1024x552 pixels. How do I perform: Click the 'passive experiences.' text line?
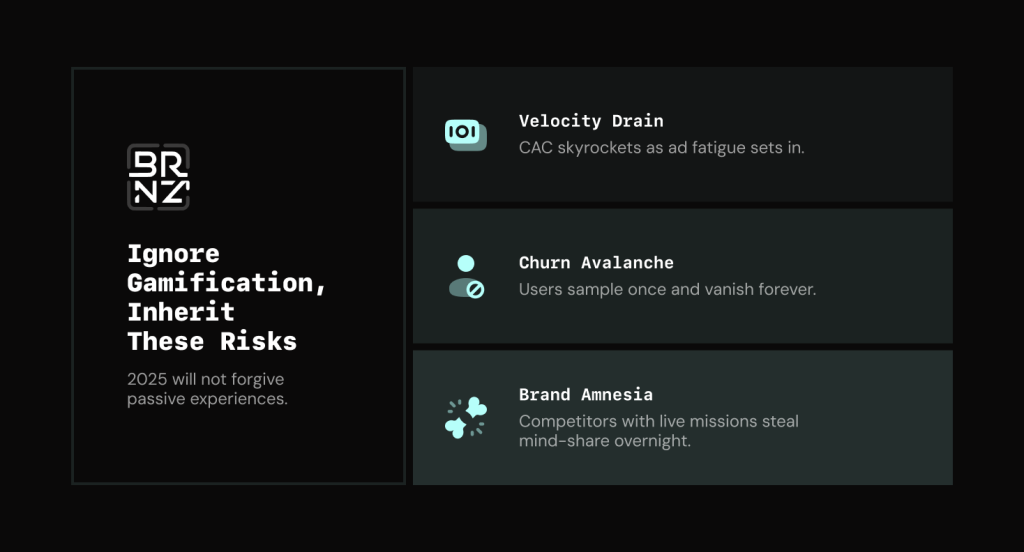[x=208, y=398]
